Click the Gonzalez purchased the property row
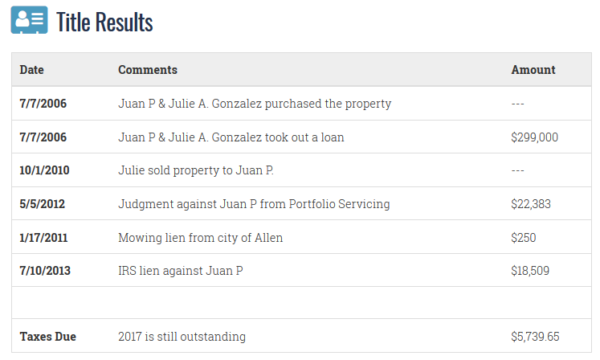The image size is (600, 360). tap(302, 103)
